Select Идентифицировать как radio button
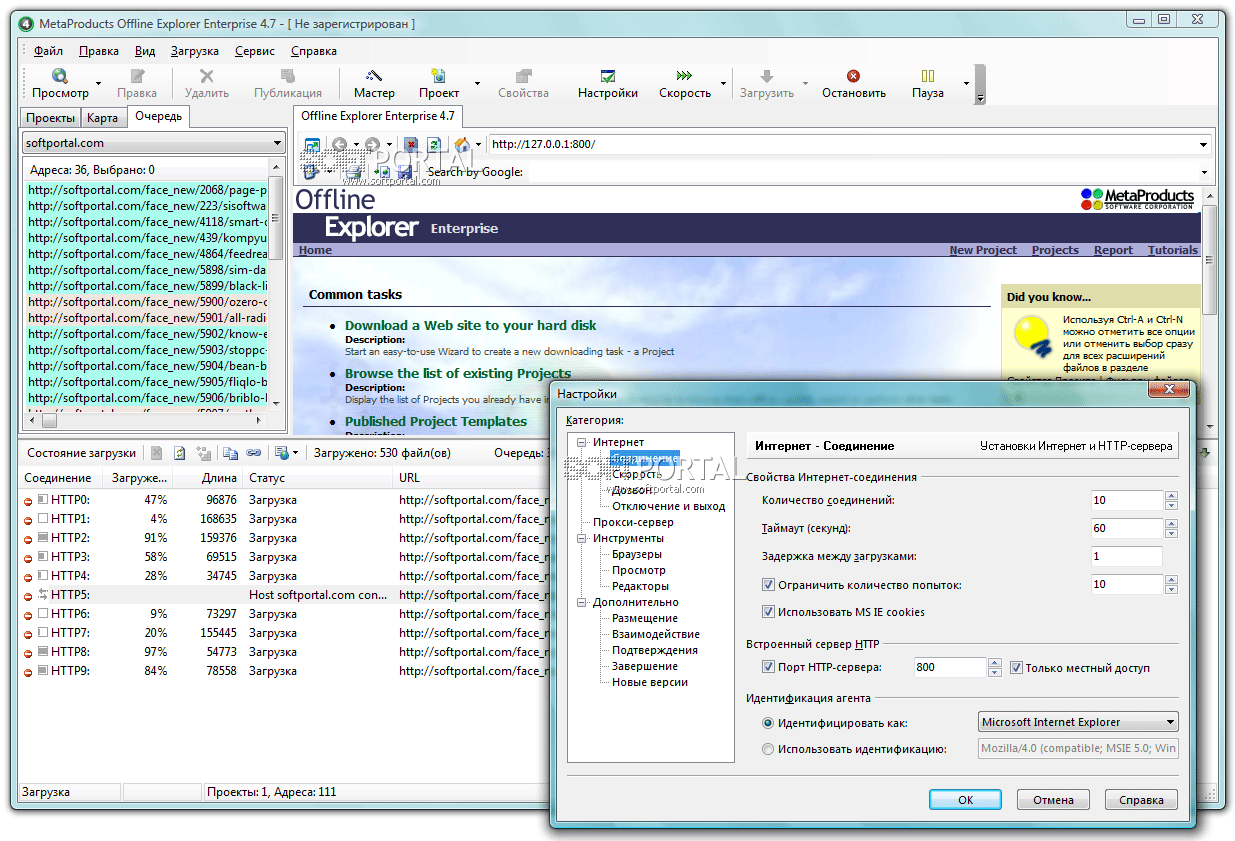This screenshot has height=841, width=1235. point(768,723)
